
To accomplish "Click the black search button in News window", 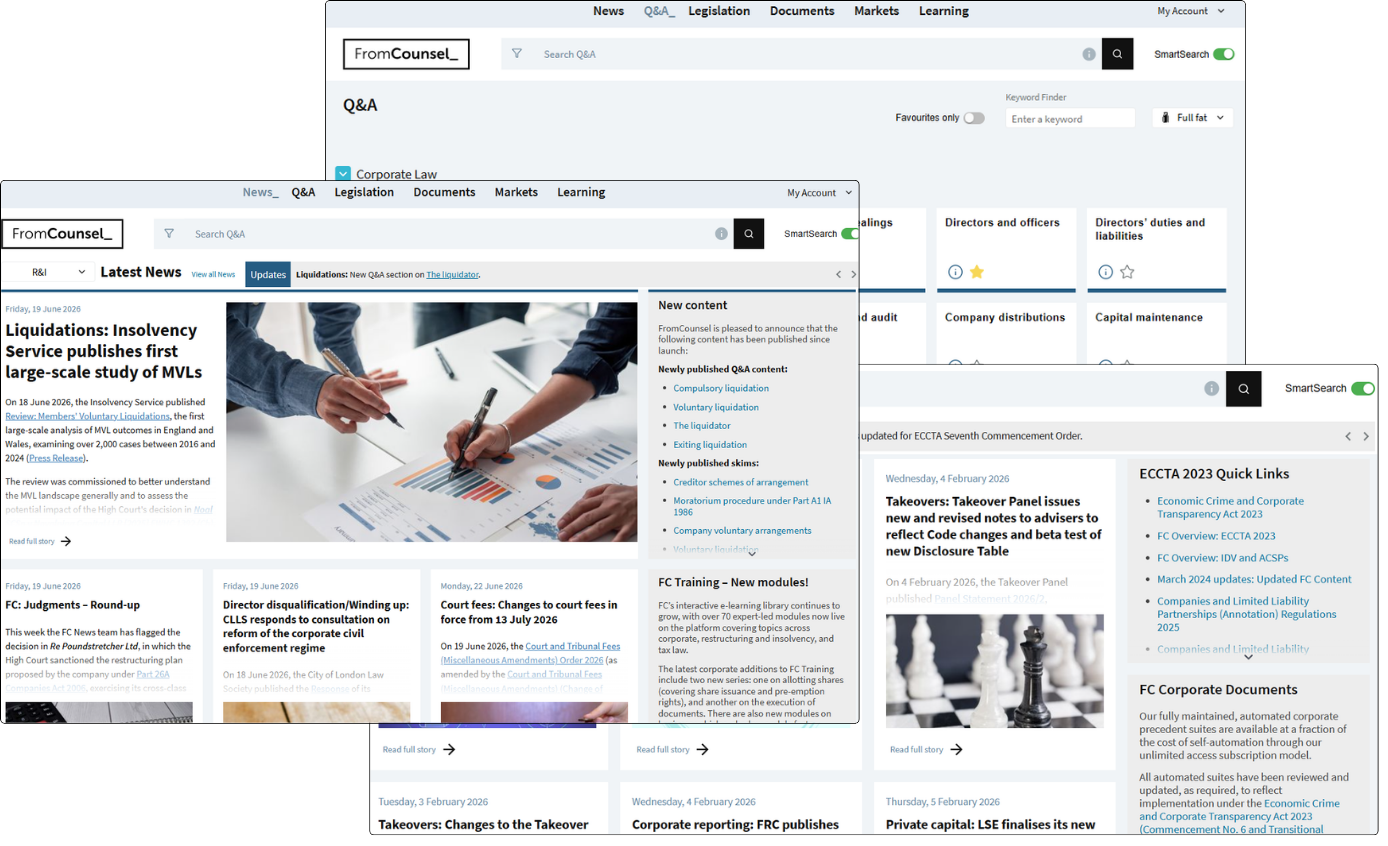I will click(749, 234).
